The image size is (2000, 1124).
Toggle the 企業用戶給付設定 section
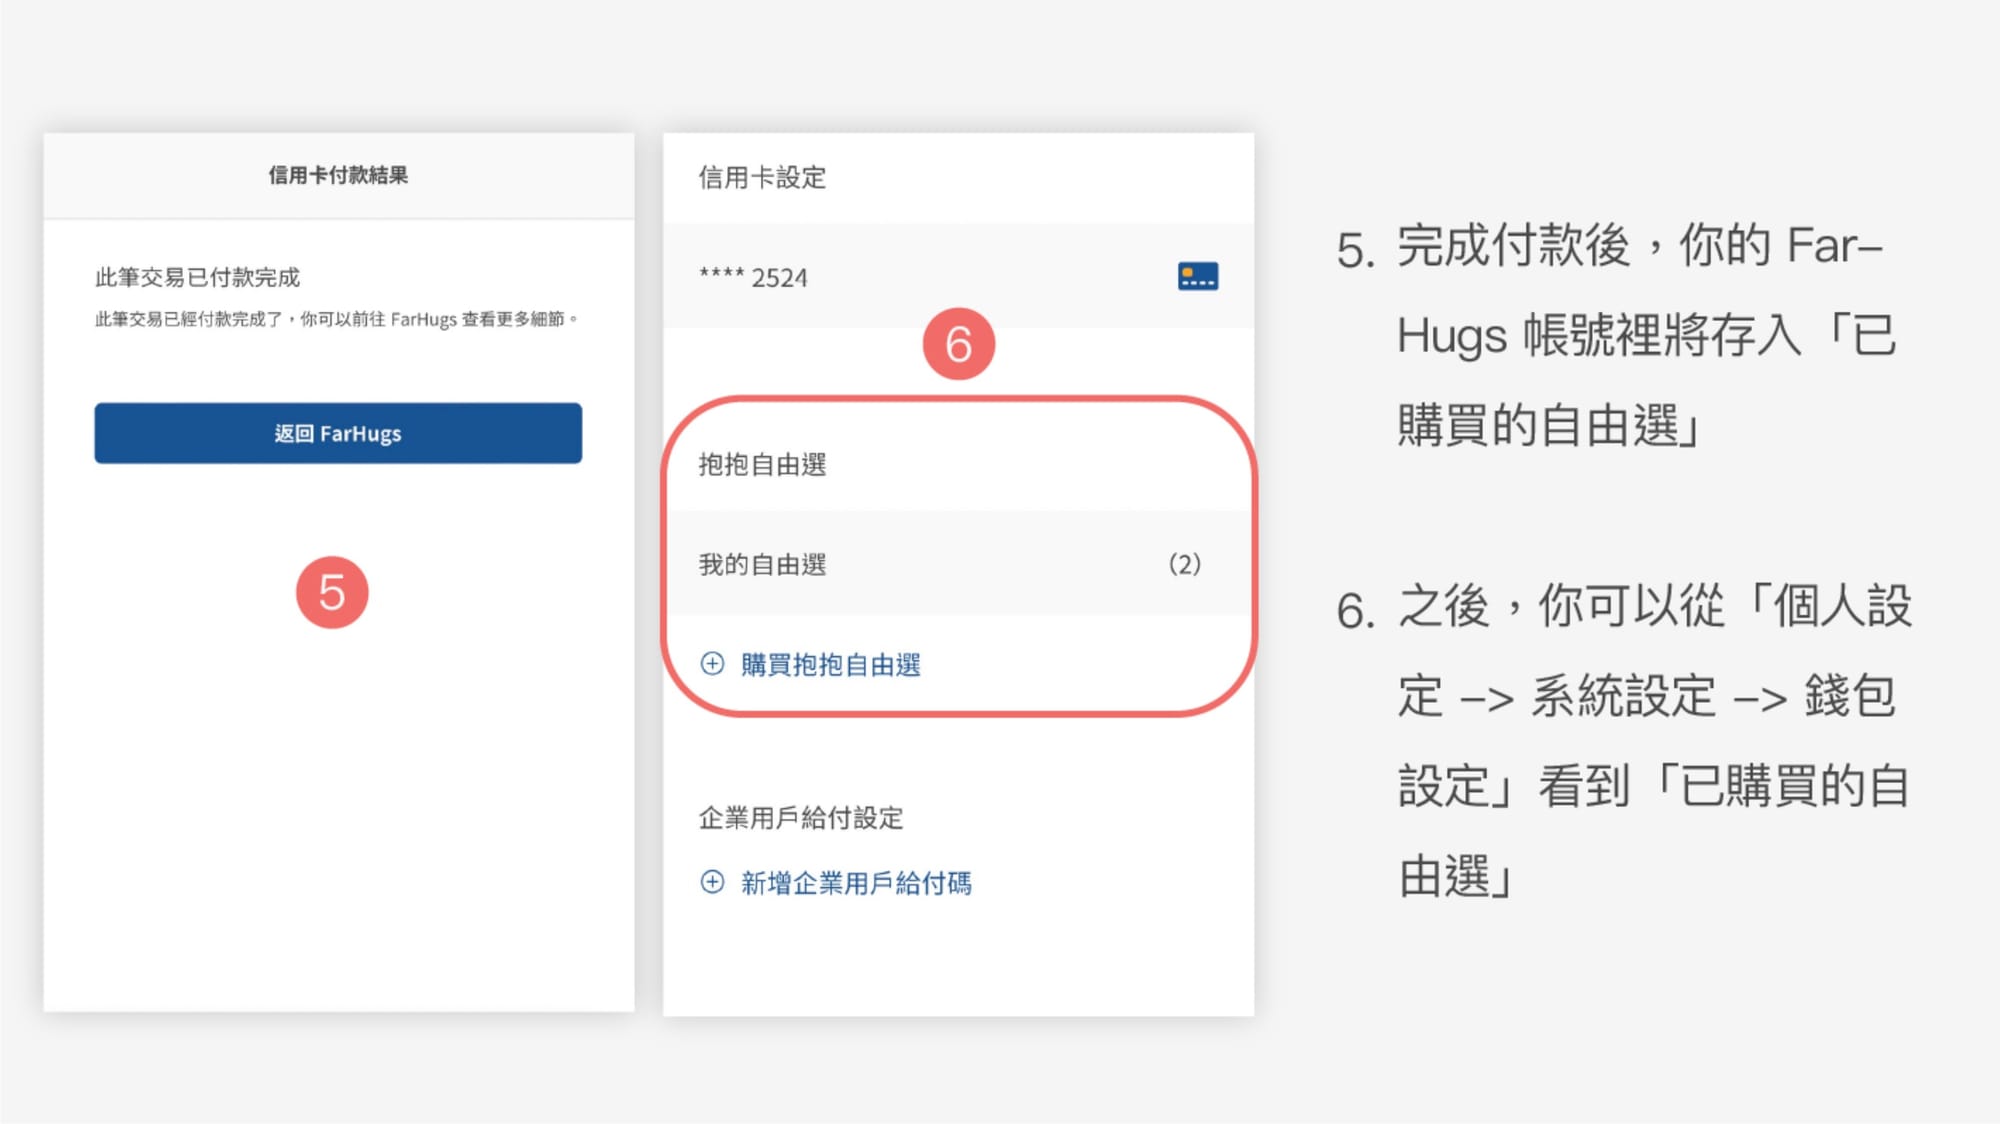pyautogui.click(x=800, y=817)
